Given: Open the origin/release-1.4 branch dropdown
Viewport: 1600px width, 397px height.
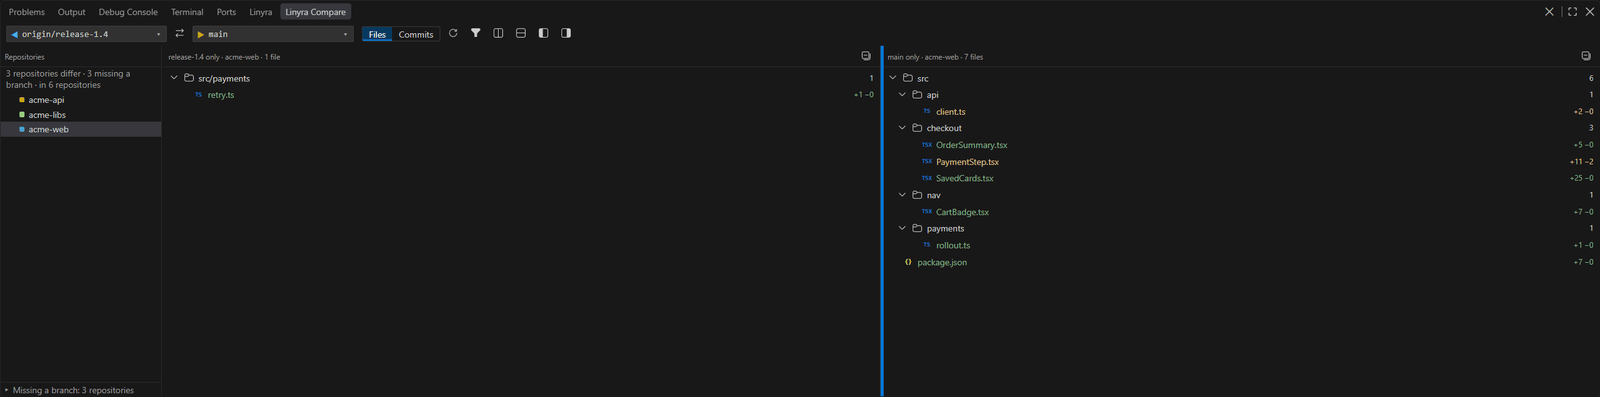Looking at the screenshot, I should pyautogui.click(x=86, y=34).
